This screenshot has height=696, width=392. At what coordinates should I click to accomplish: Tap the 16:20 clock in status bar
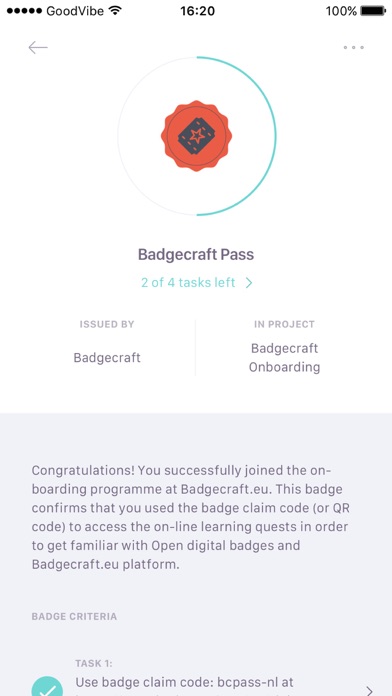198,11
